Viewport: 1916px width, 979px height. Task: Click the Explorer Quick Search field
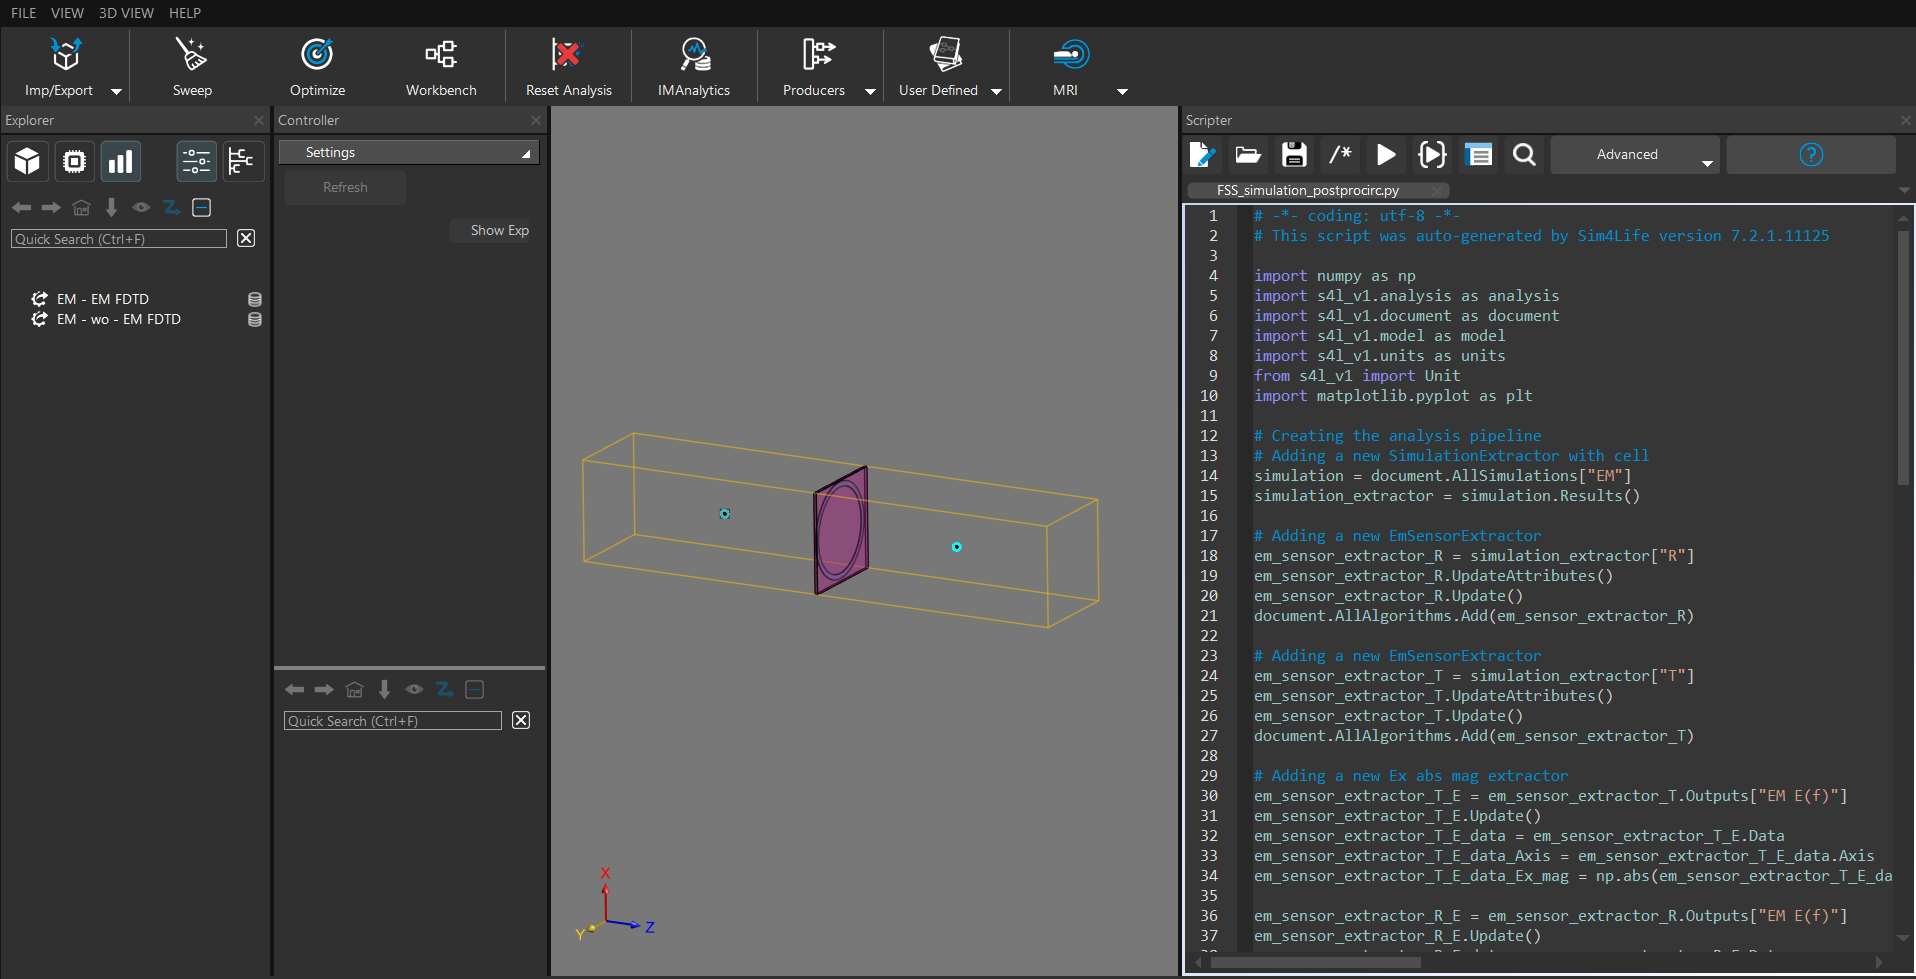click(x=119, y=239)
